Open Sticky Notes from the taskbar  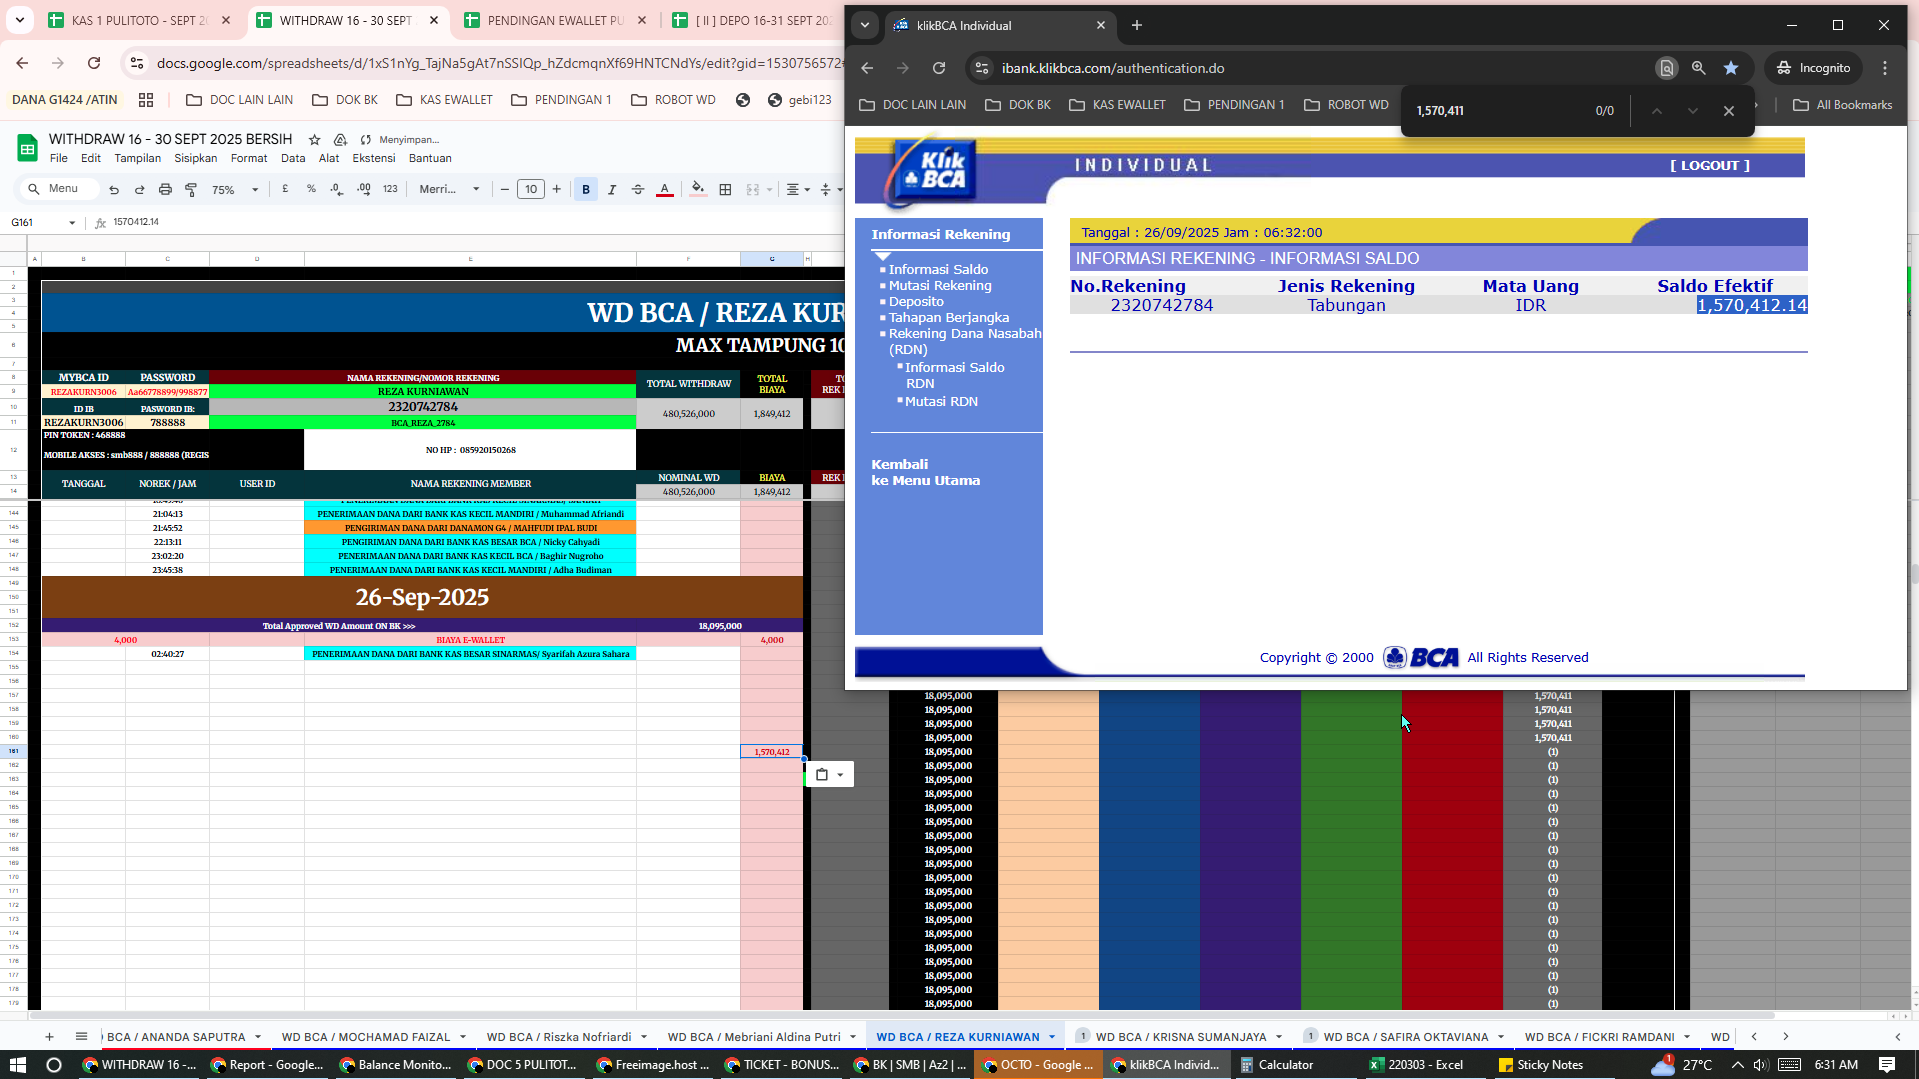pos(1540,1065)
